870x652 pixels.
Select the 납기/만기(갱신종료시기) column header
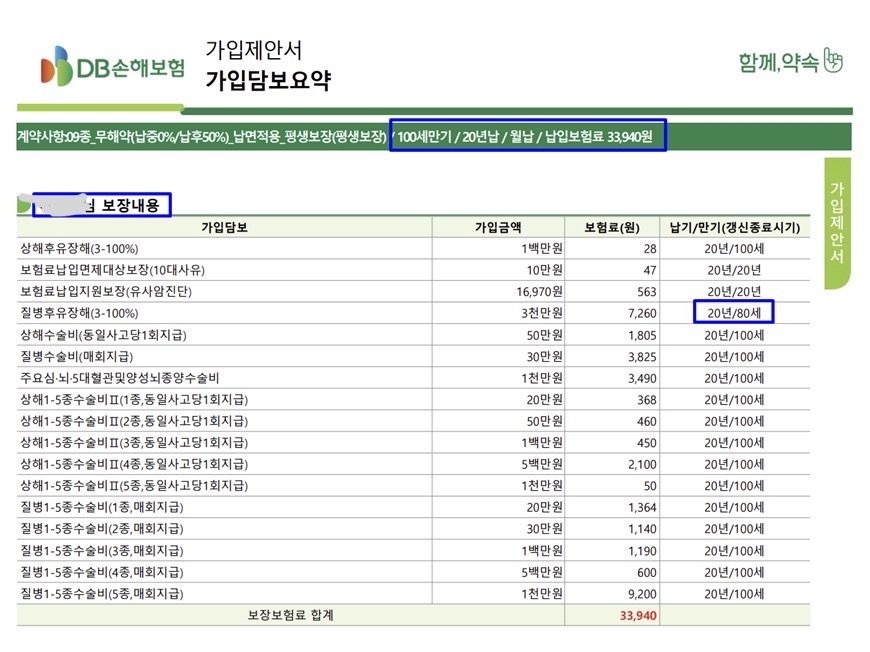click(x=734, y=227)
